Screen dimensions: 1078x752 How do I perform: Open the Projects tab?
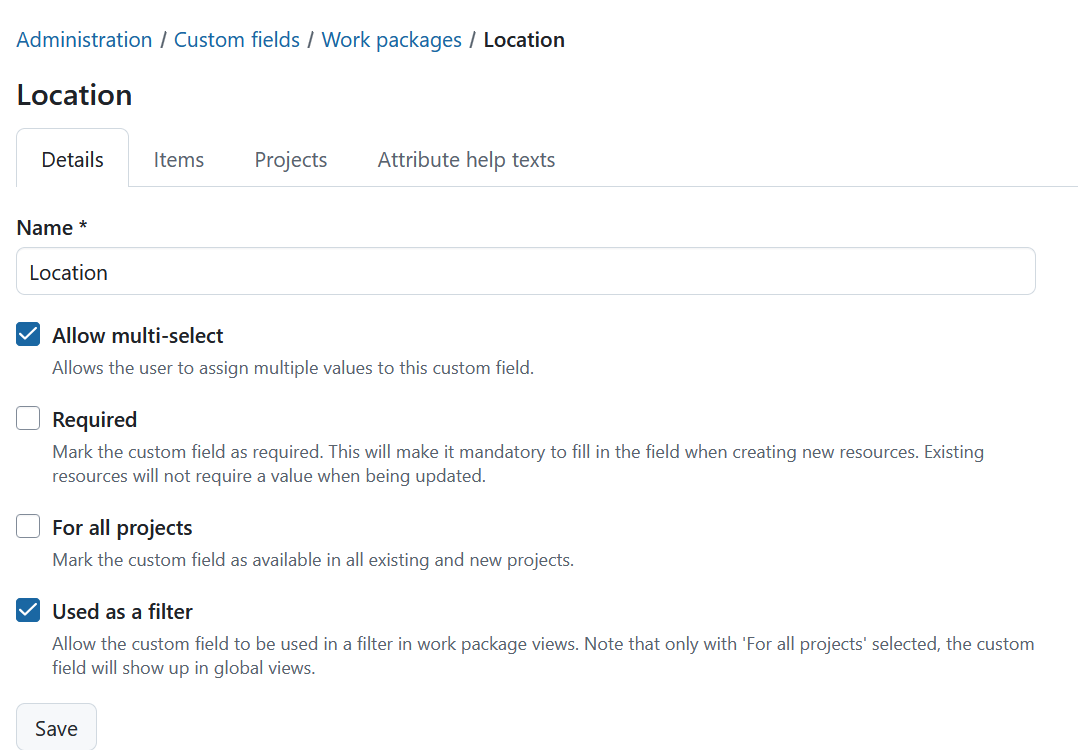point(290,159)
